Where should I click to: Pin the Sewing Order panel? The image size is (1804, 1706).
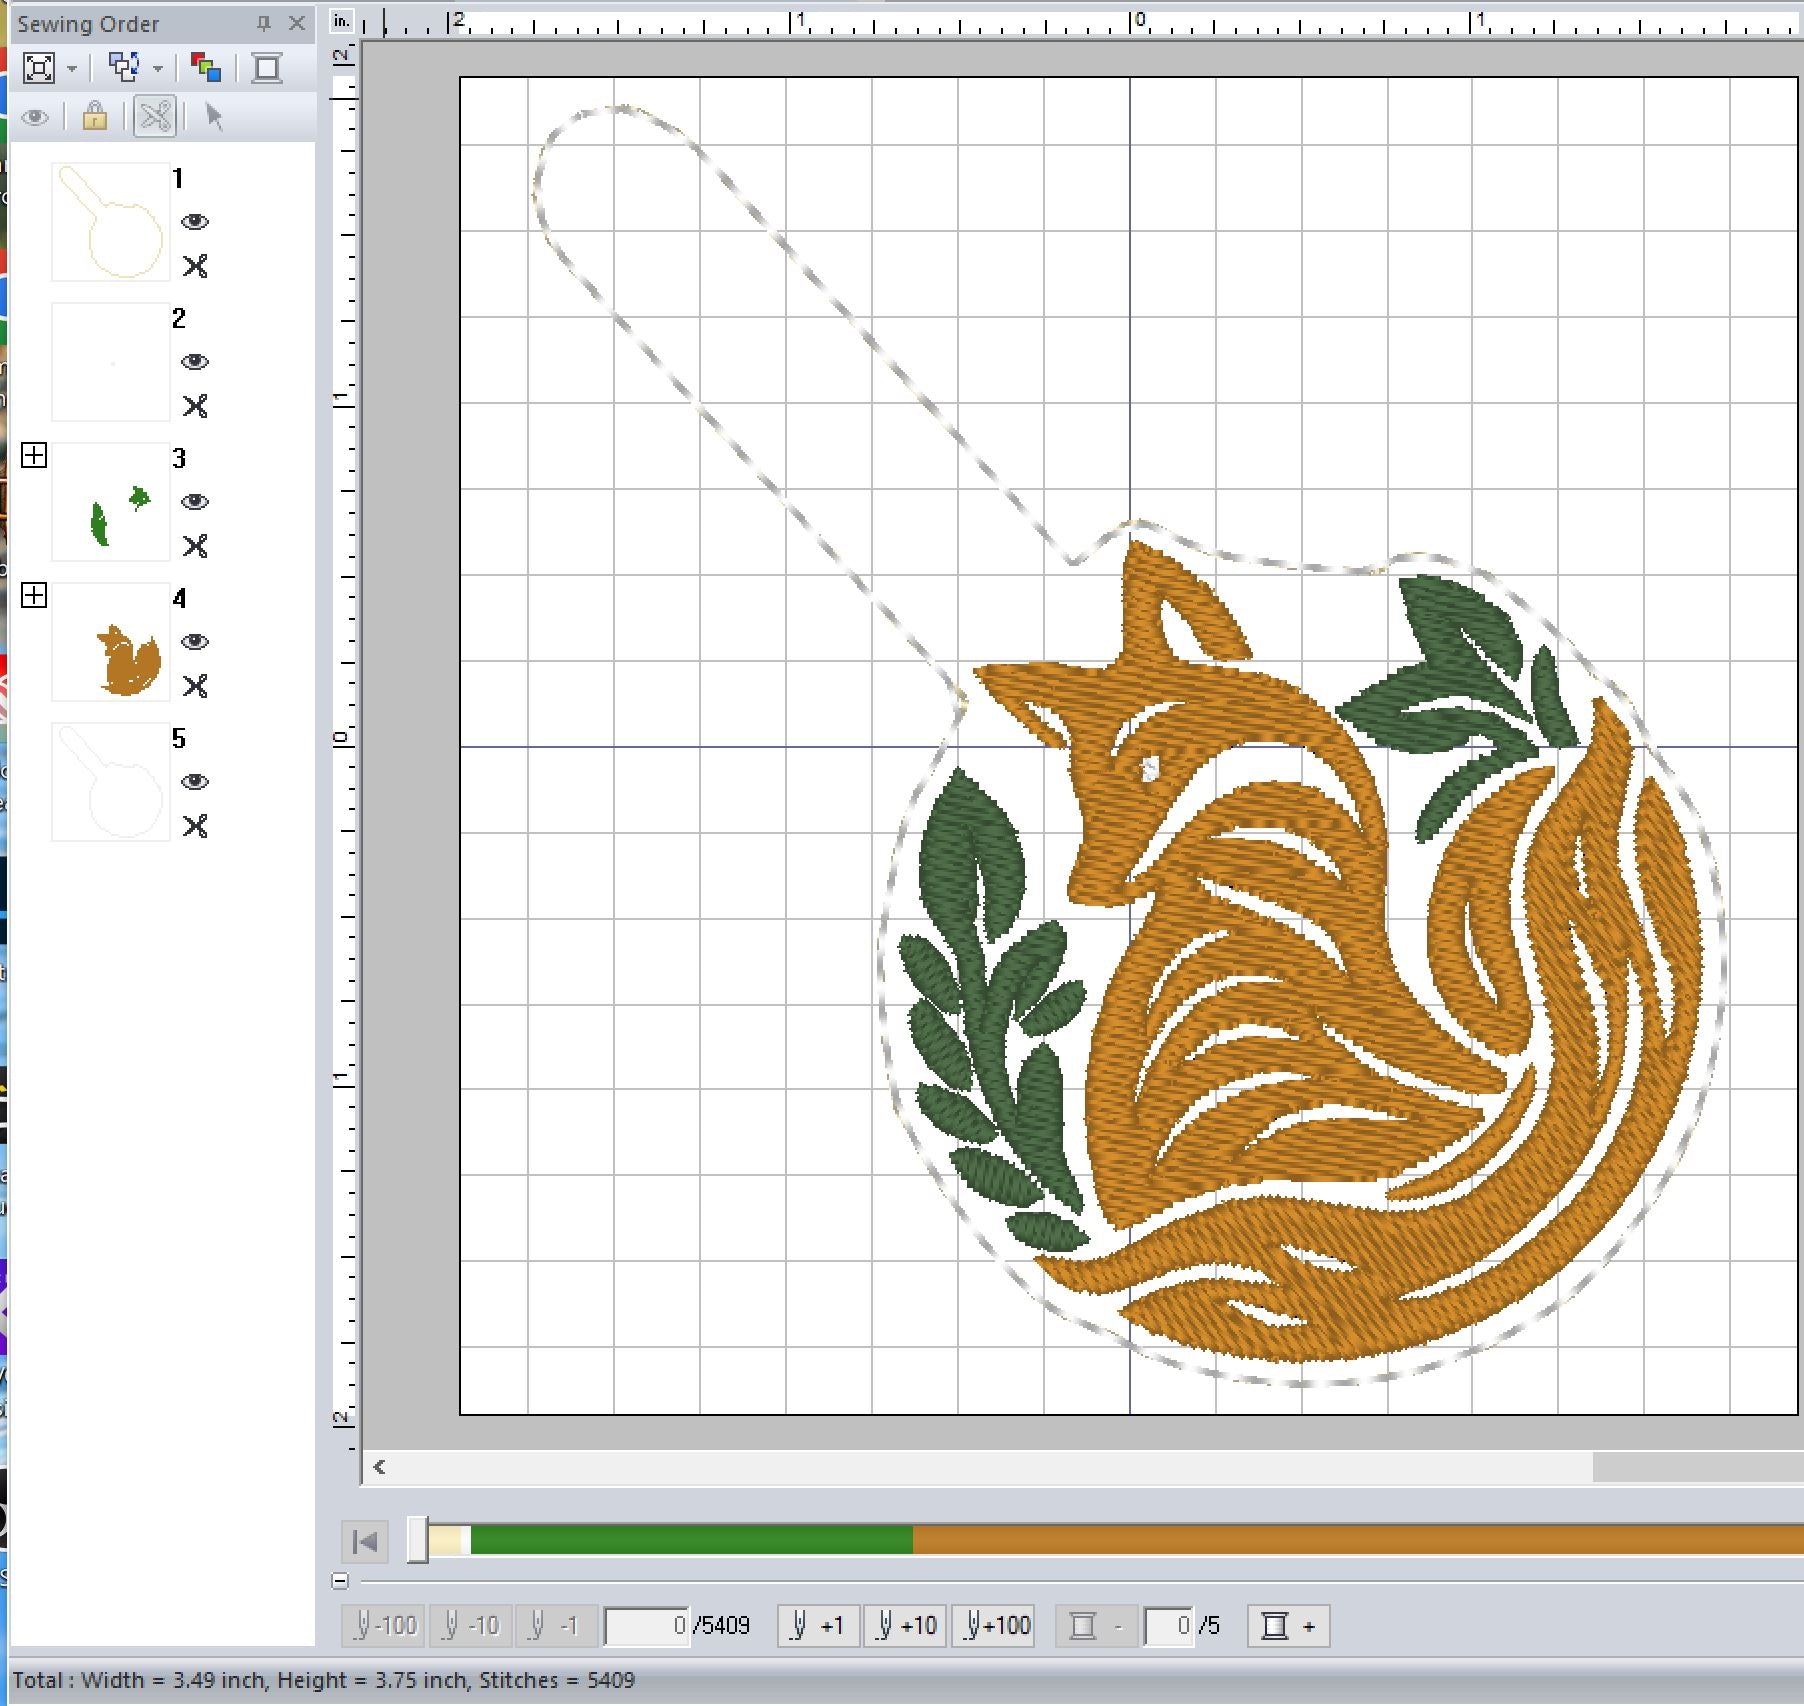(264, 23)
